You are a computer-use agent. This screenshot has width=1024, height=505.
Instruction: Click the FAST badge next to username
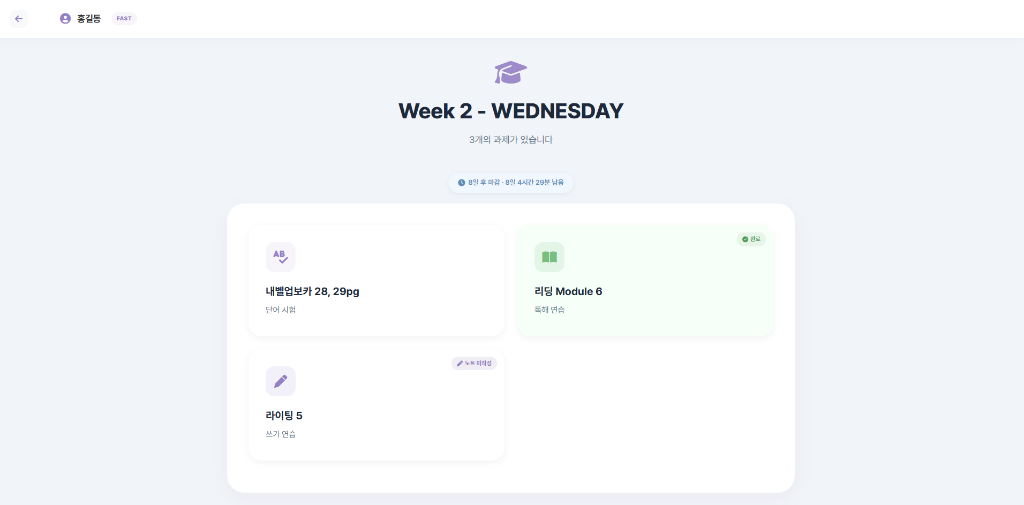click(124, 18)
